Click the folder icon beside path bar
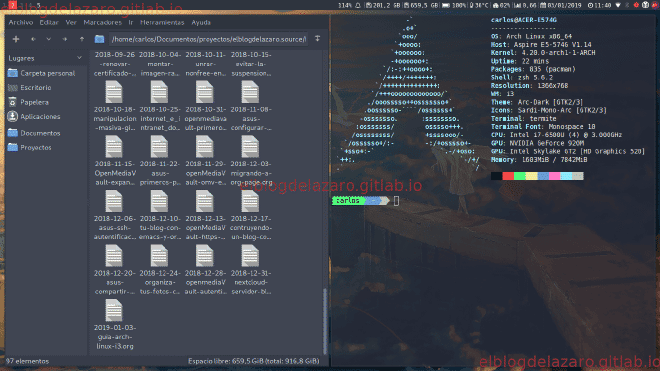 pyautogui.click(x=99, y=39)
